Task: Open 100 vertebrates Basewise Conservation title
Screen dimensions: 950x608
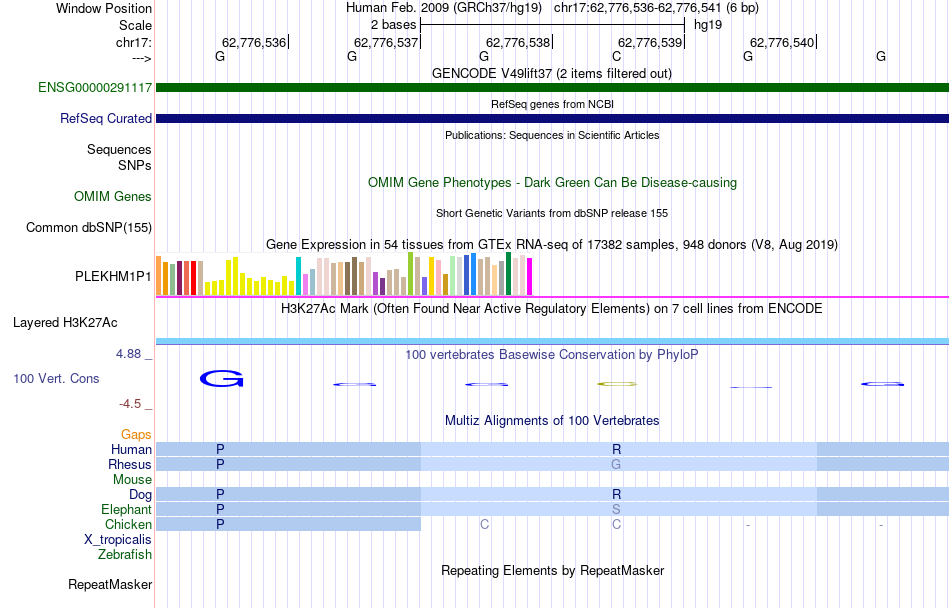Action: click(x=551, y=354)
